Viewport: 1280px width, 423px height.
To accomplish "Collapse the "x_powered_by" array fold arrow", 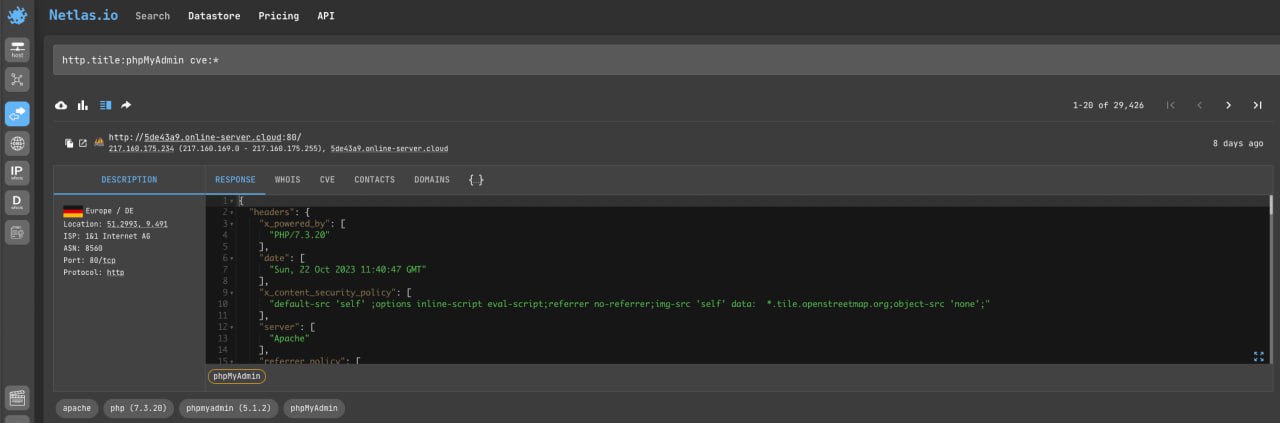I will (x=231, y=224).
